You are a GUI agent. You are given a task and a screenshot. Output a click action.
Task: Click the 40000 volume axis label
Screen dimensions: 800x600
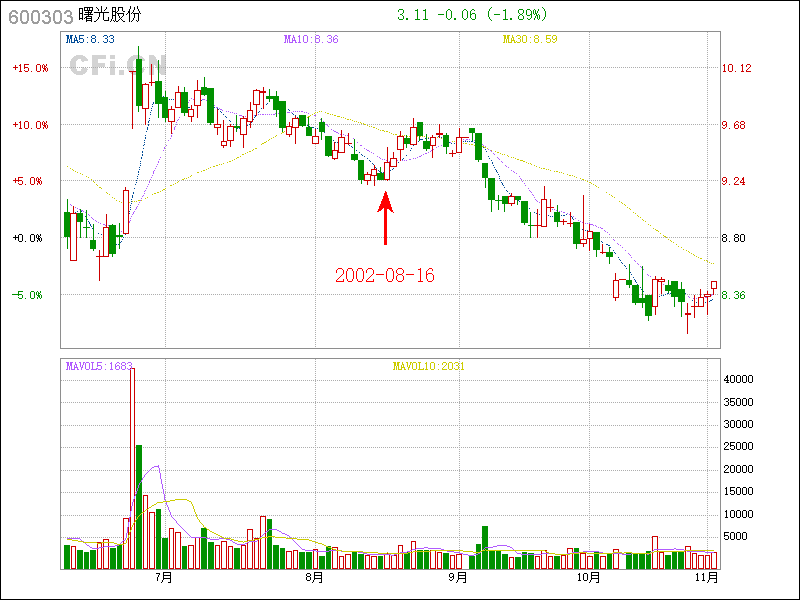coord(738,379)
